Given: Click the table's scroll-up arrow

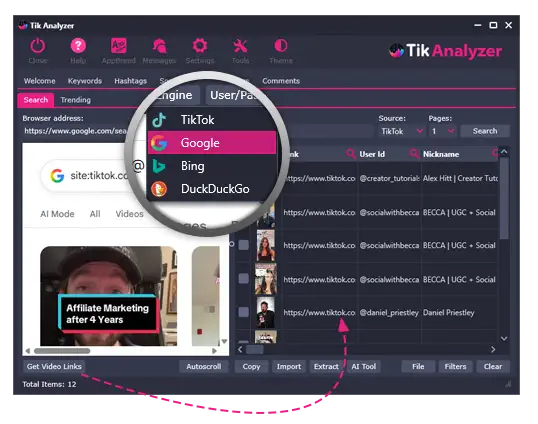Looking at the screenshot, I should point(504,151).
